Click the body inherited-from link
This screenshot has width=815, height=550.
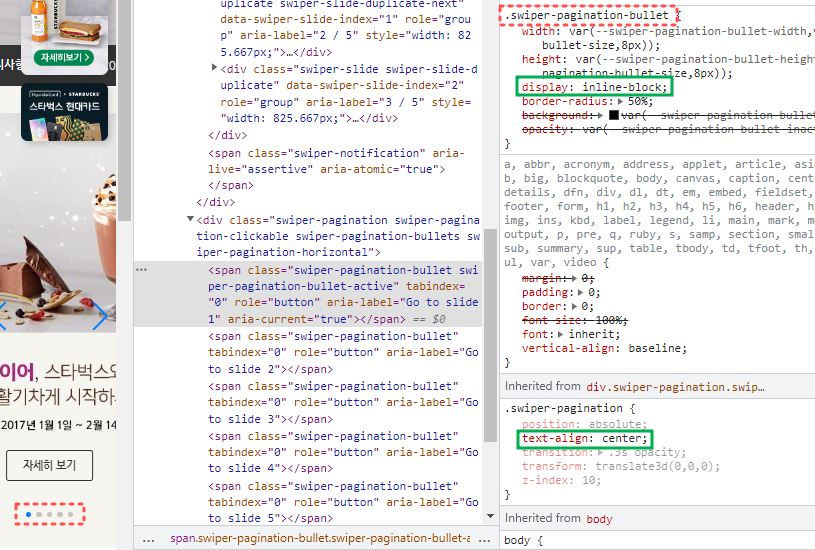tap(599, 519)
